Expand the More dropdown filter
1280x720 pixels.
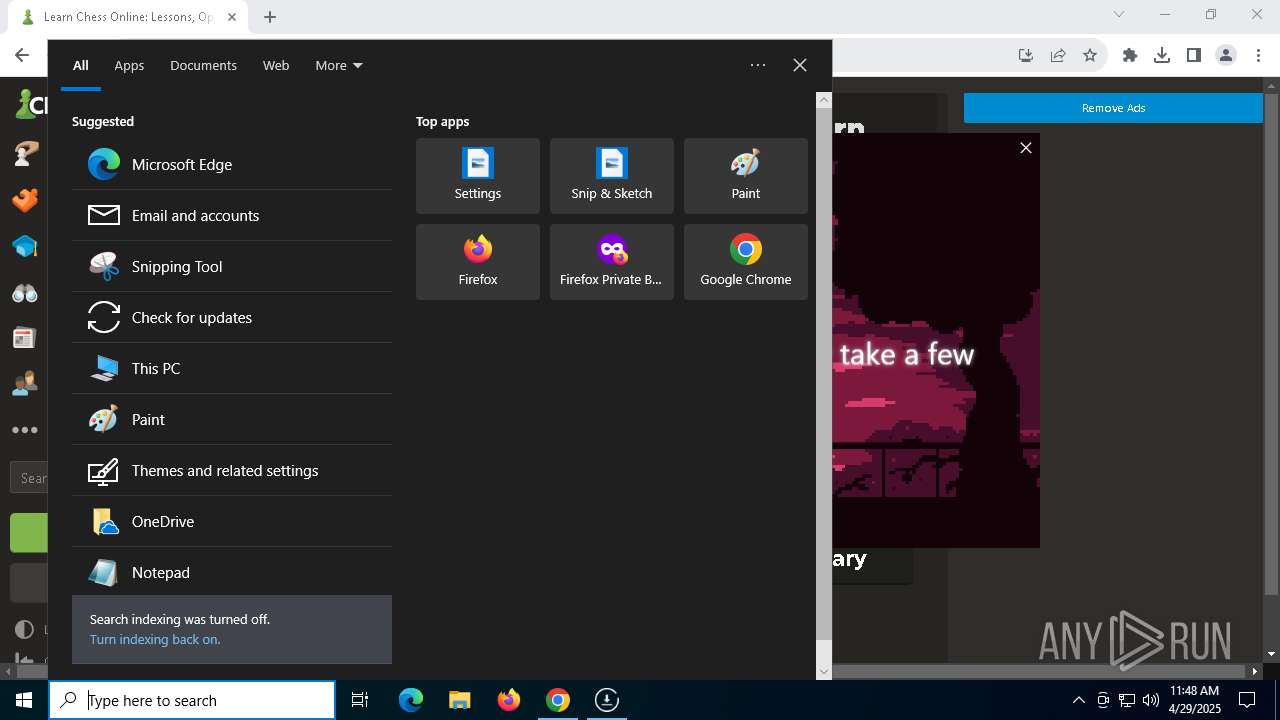pos(338,65)
